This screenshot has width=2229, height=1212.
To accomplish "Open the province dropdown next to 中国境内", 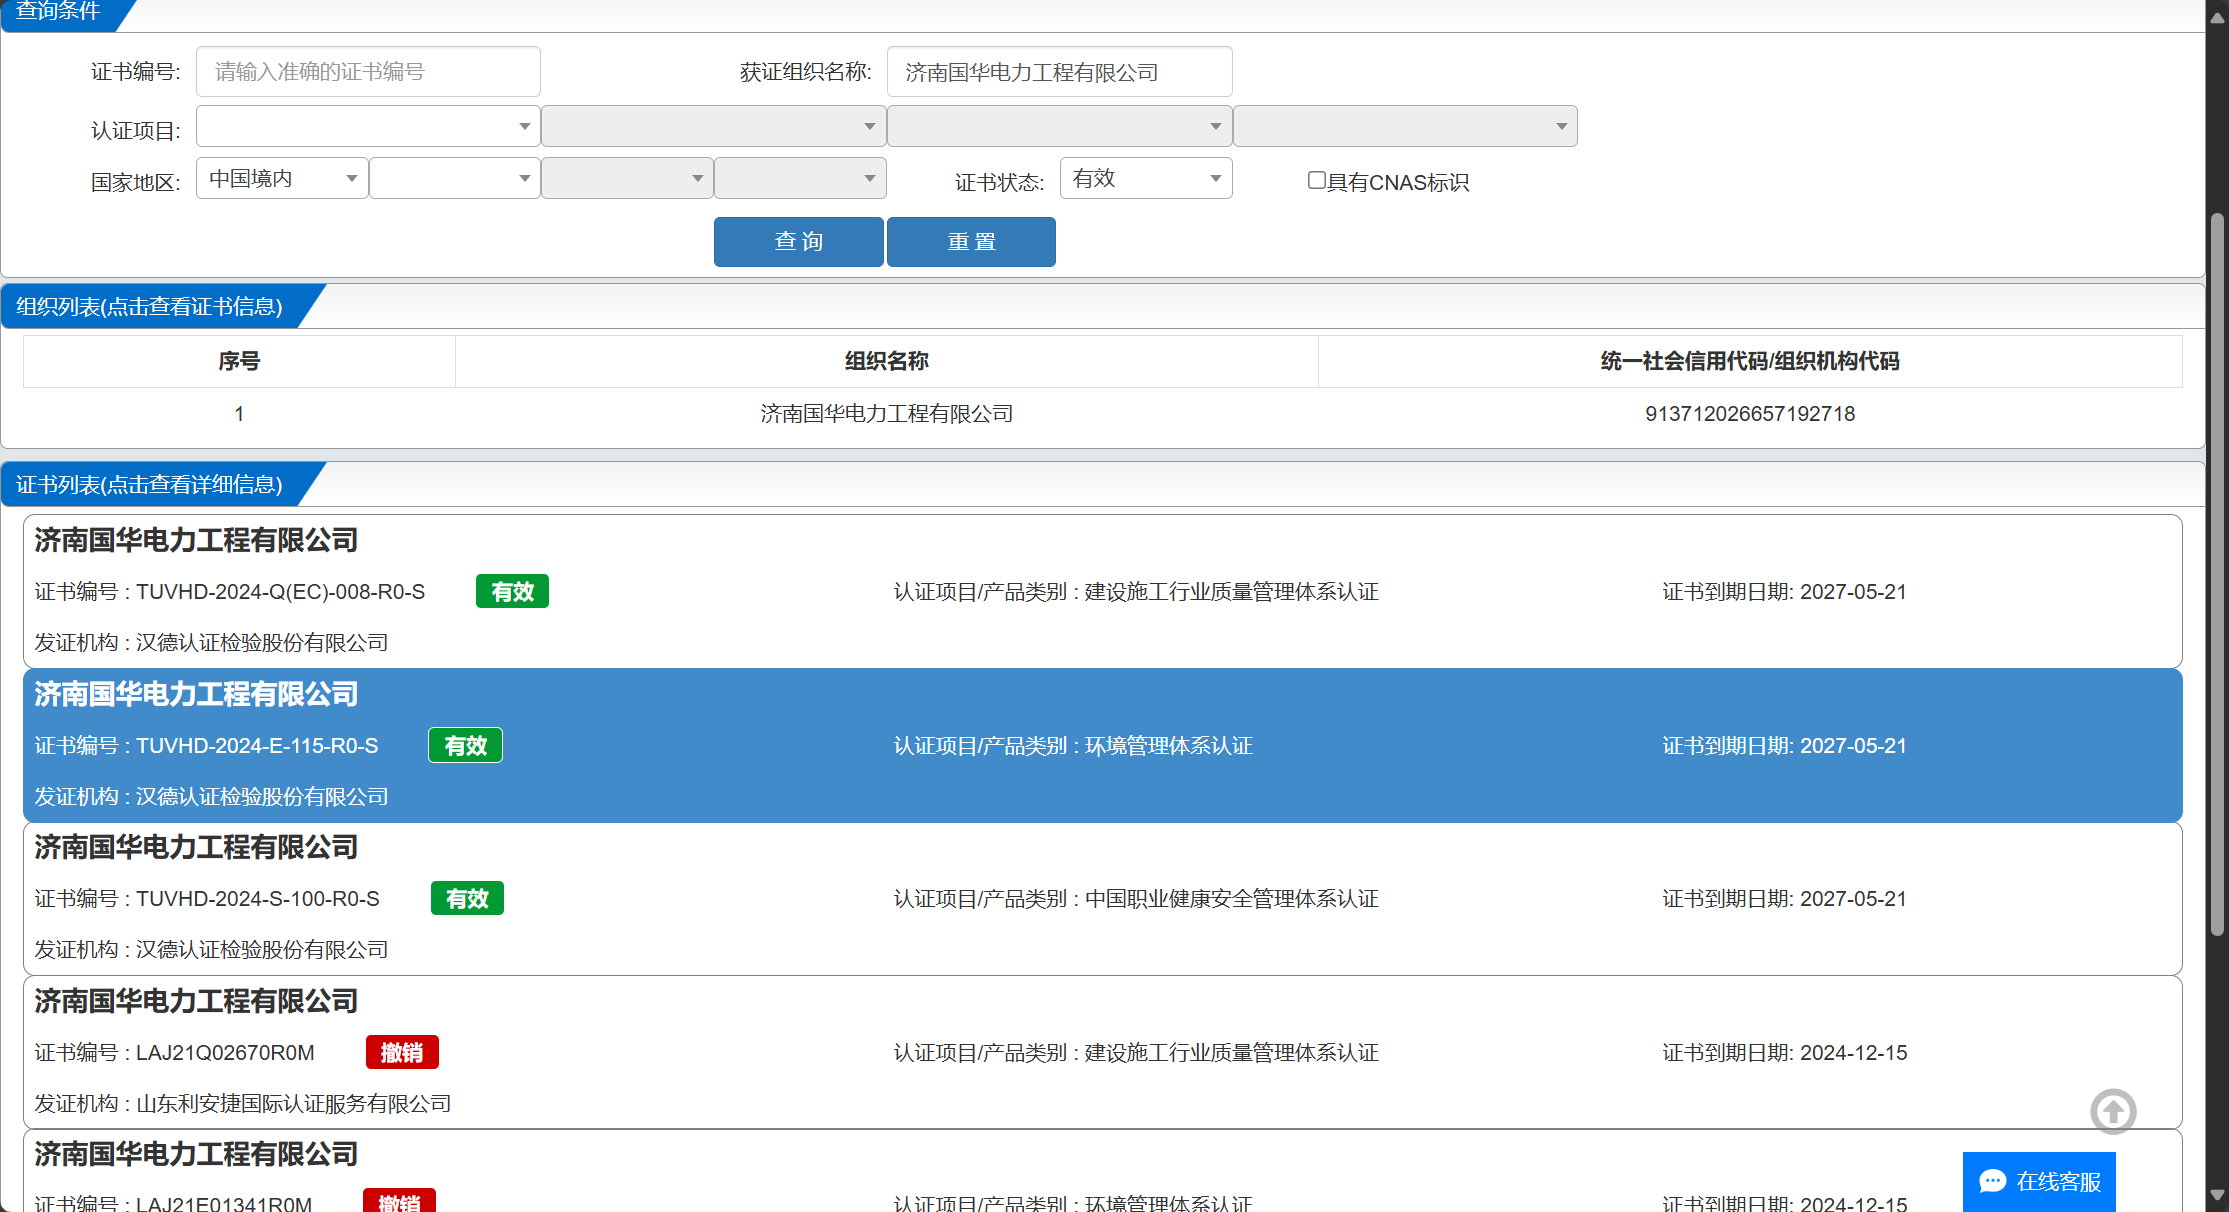I will click(455, 178).
